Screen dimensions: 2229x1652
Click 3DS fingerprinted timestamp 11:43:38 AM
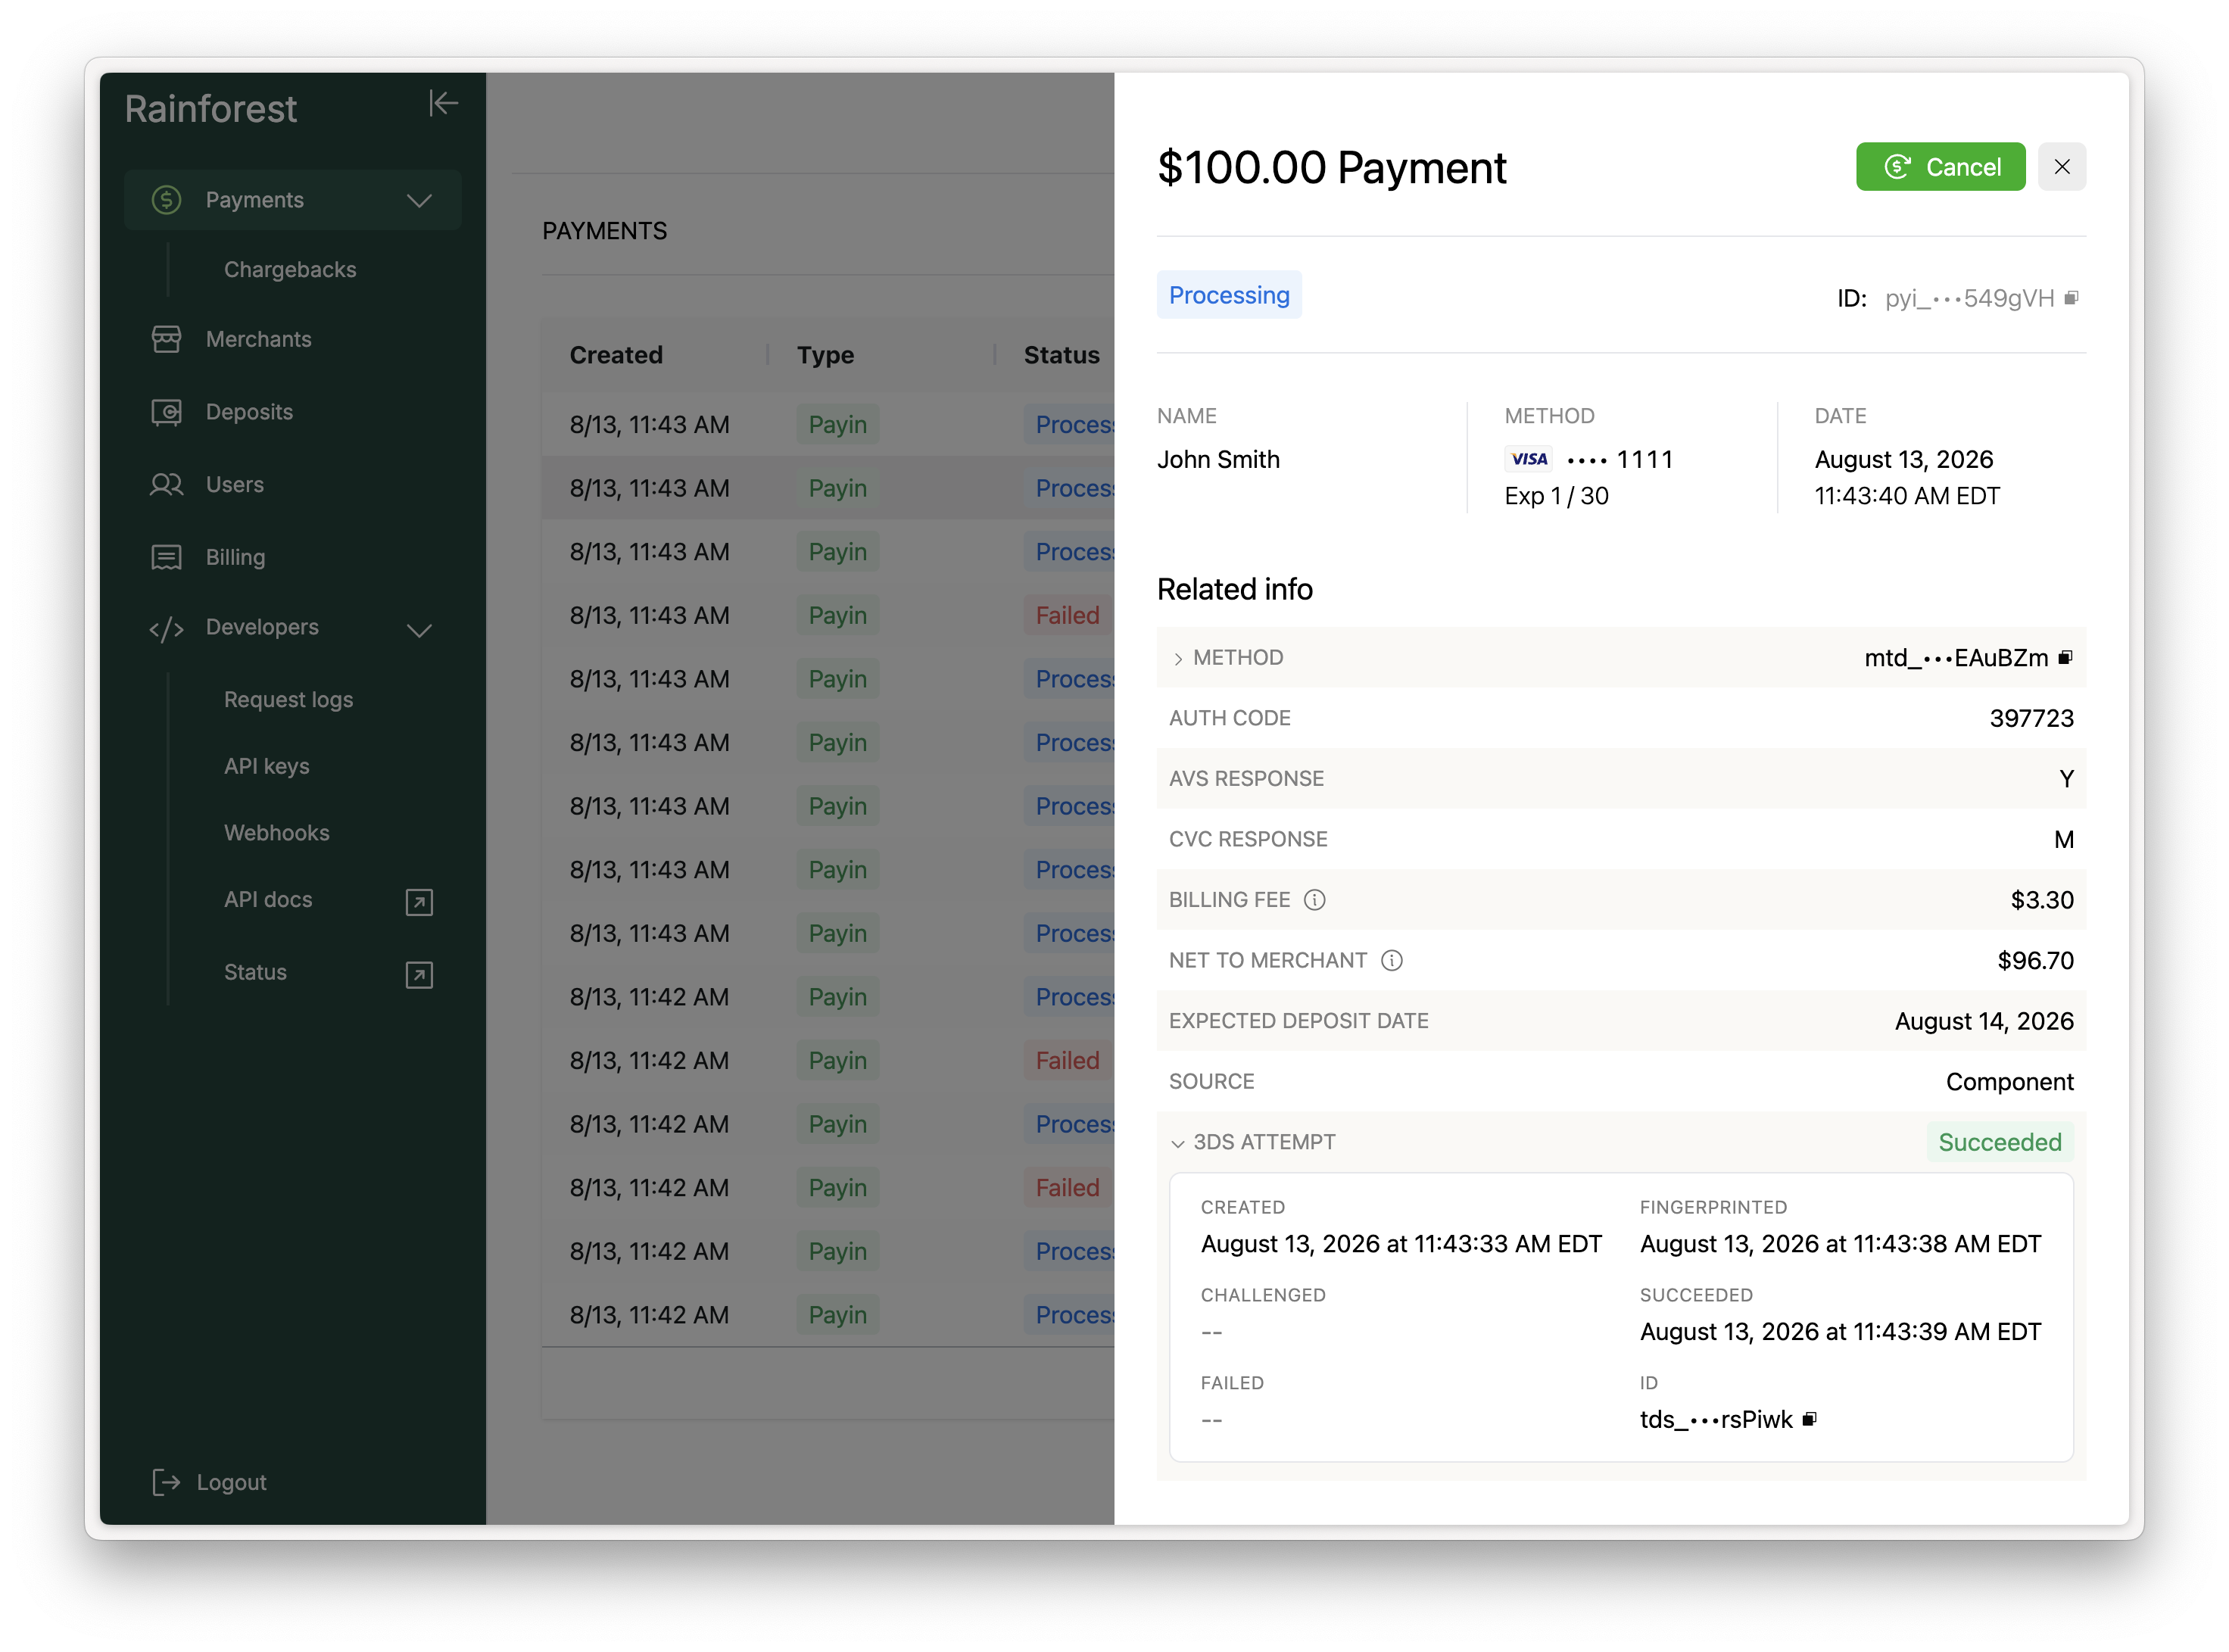(x=1840, y=1245)
